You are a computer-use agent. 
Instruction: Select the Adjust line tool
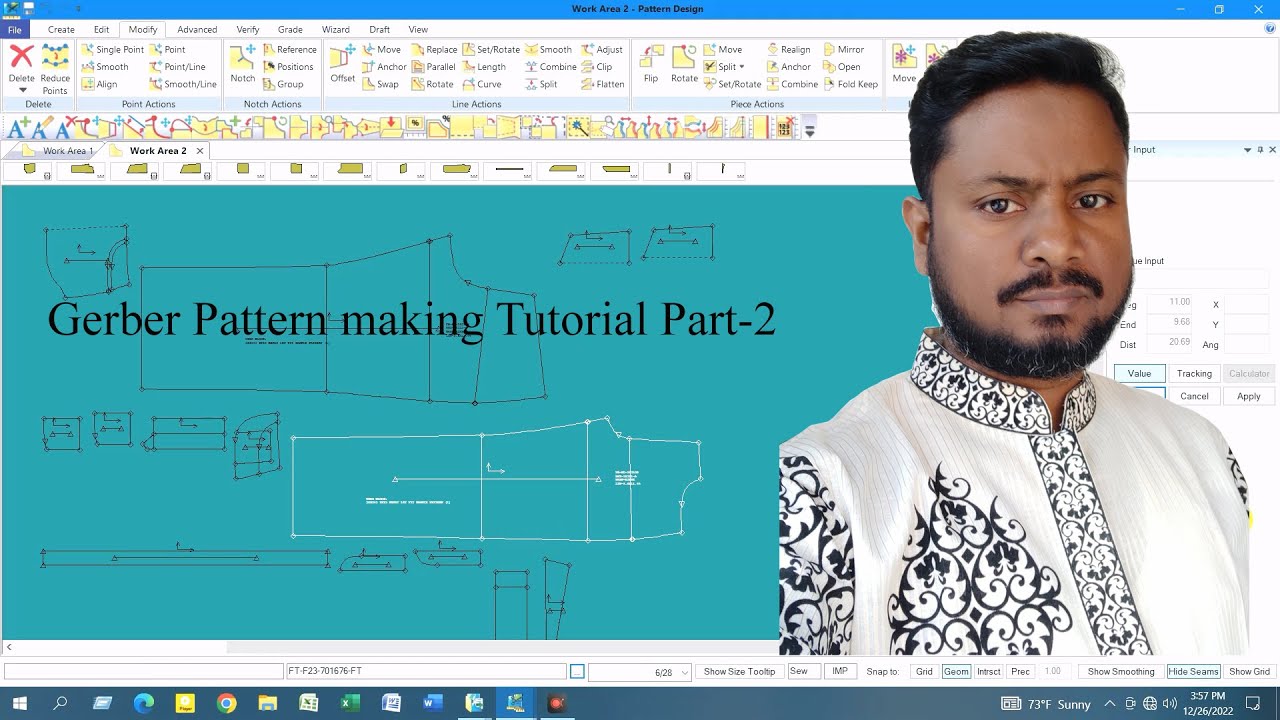(601, 49)
